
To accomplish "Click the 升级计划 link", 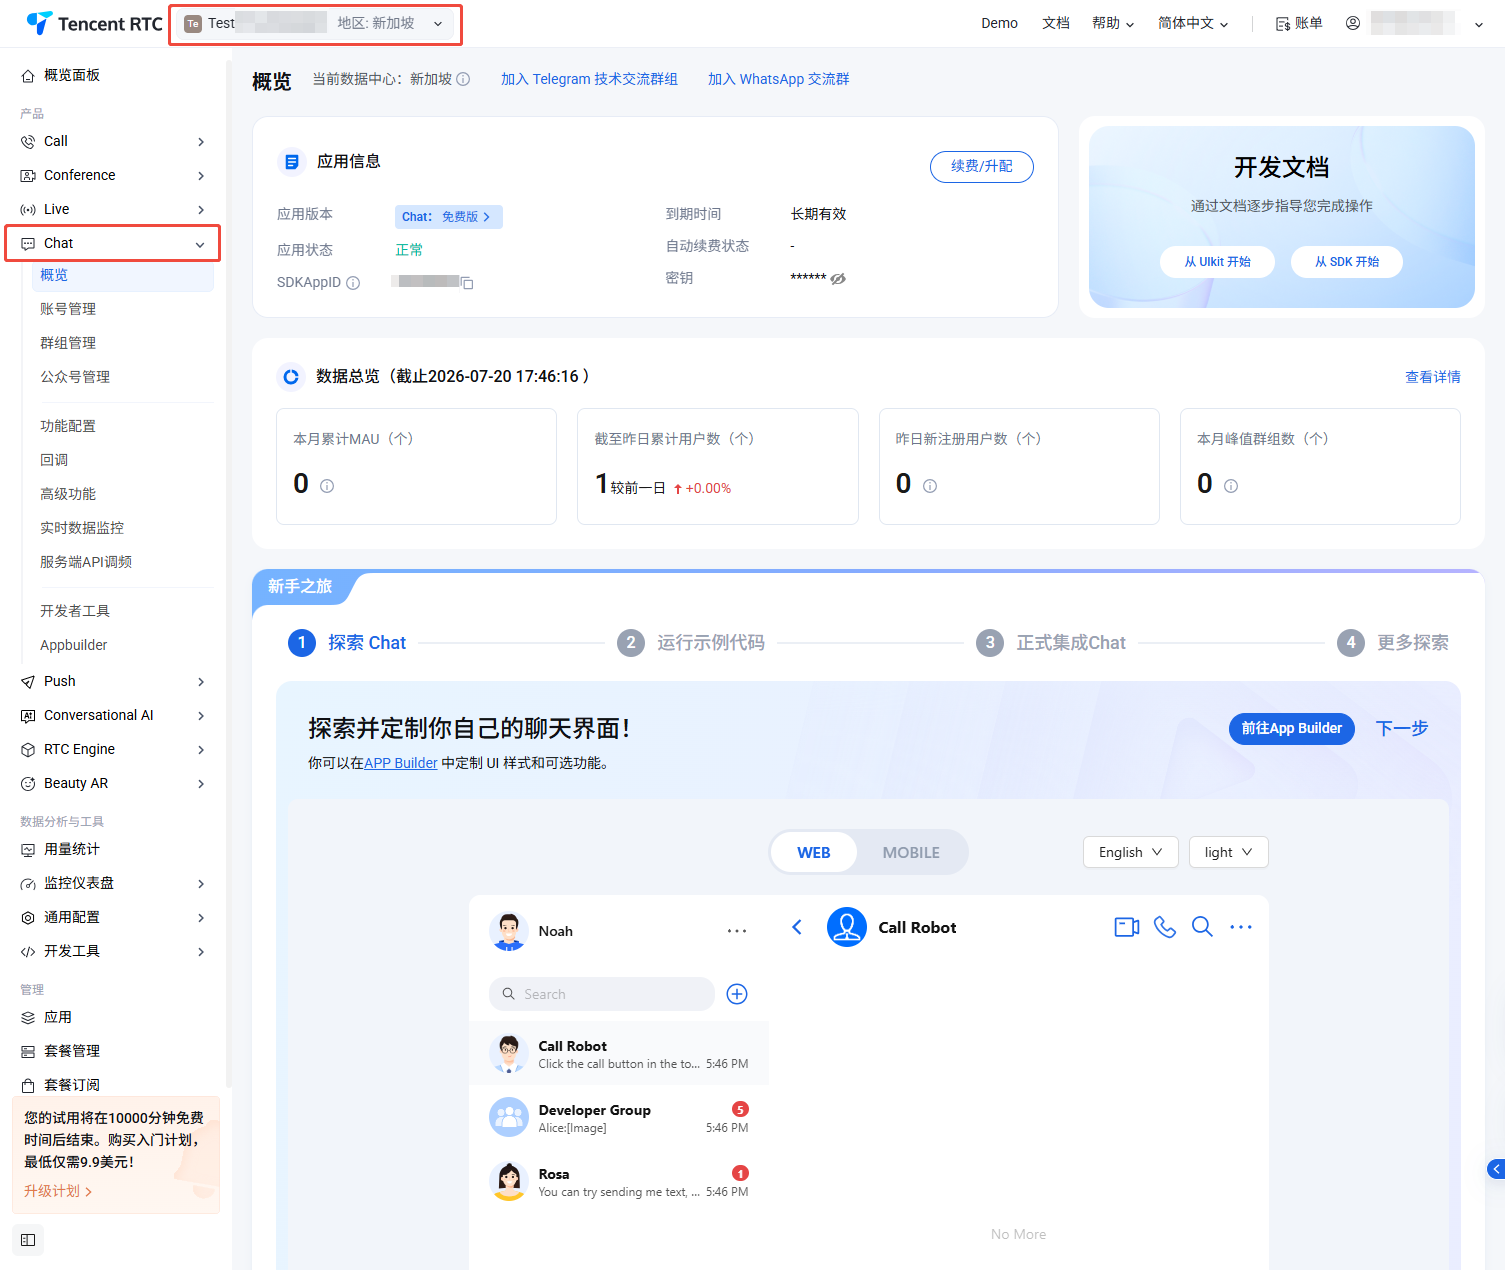I will tap(58, 1191).
